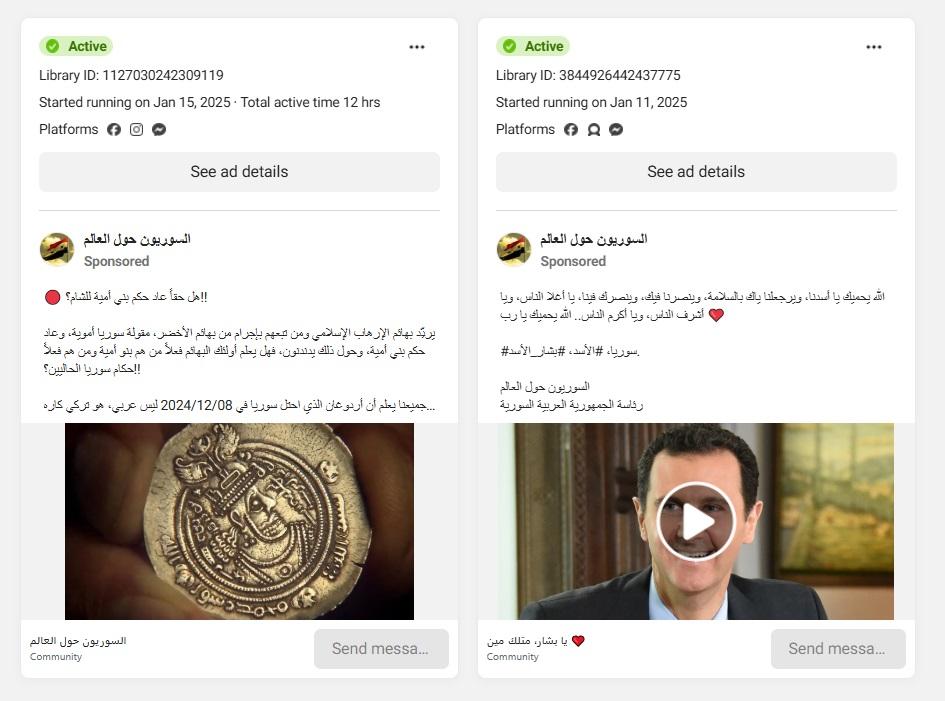Click Audience Network icon on right ad
This screenshot has height=701, width=945.
coord(594,130)
